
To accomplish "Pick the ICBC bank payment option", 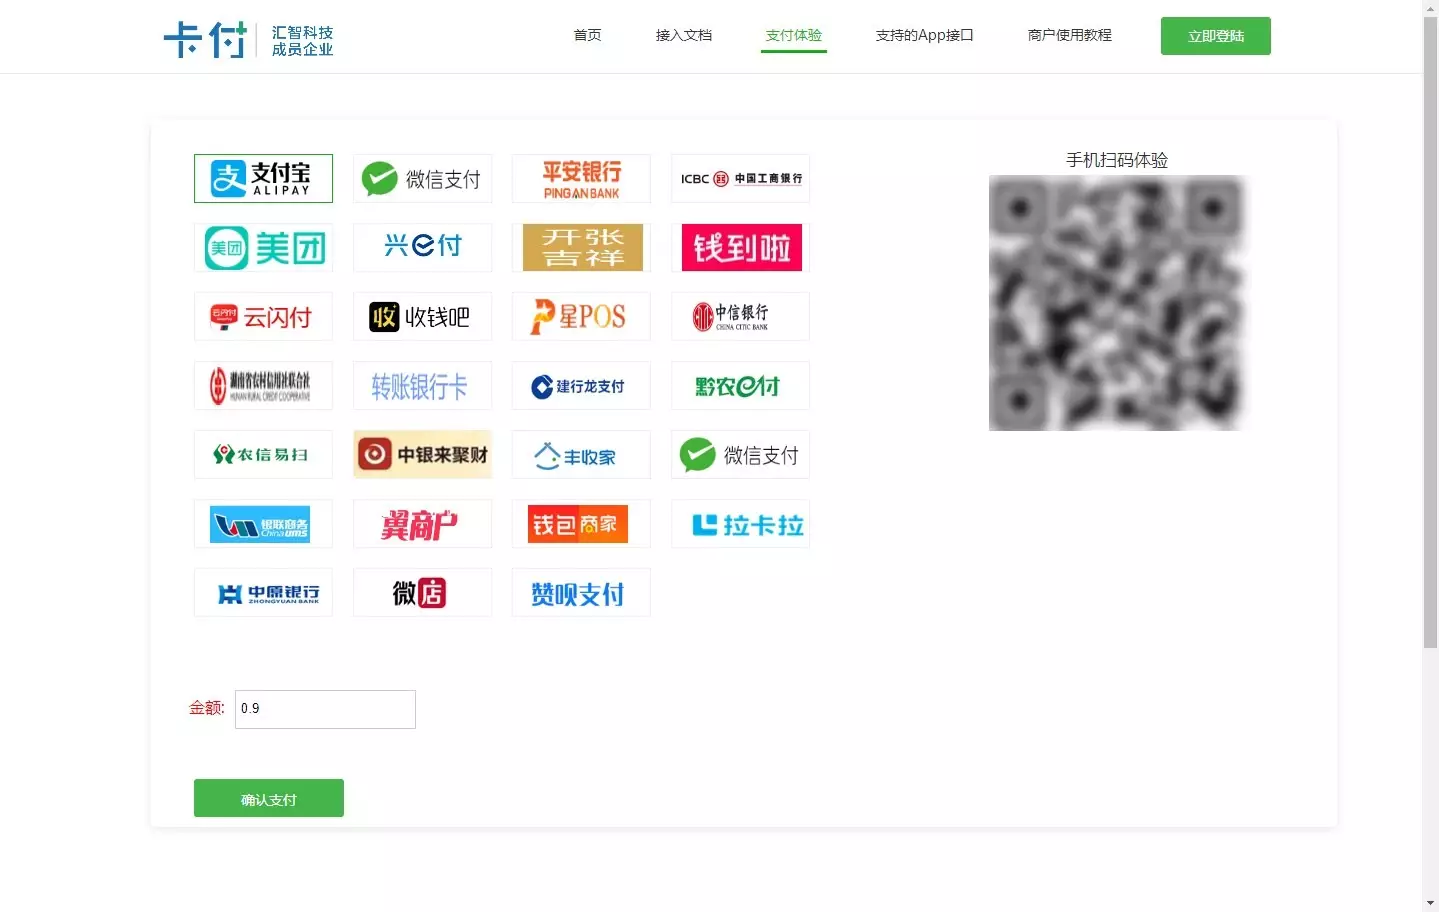I will coord(740,178).
